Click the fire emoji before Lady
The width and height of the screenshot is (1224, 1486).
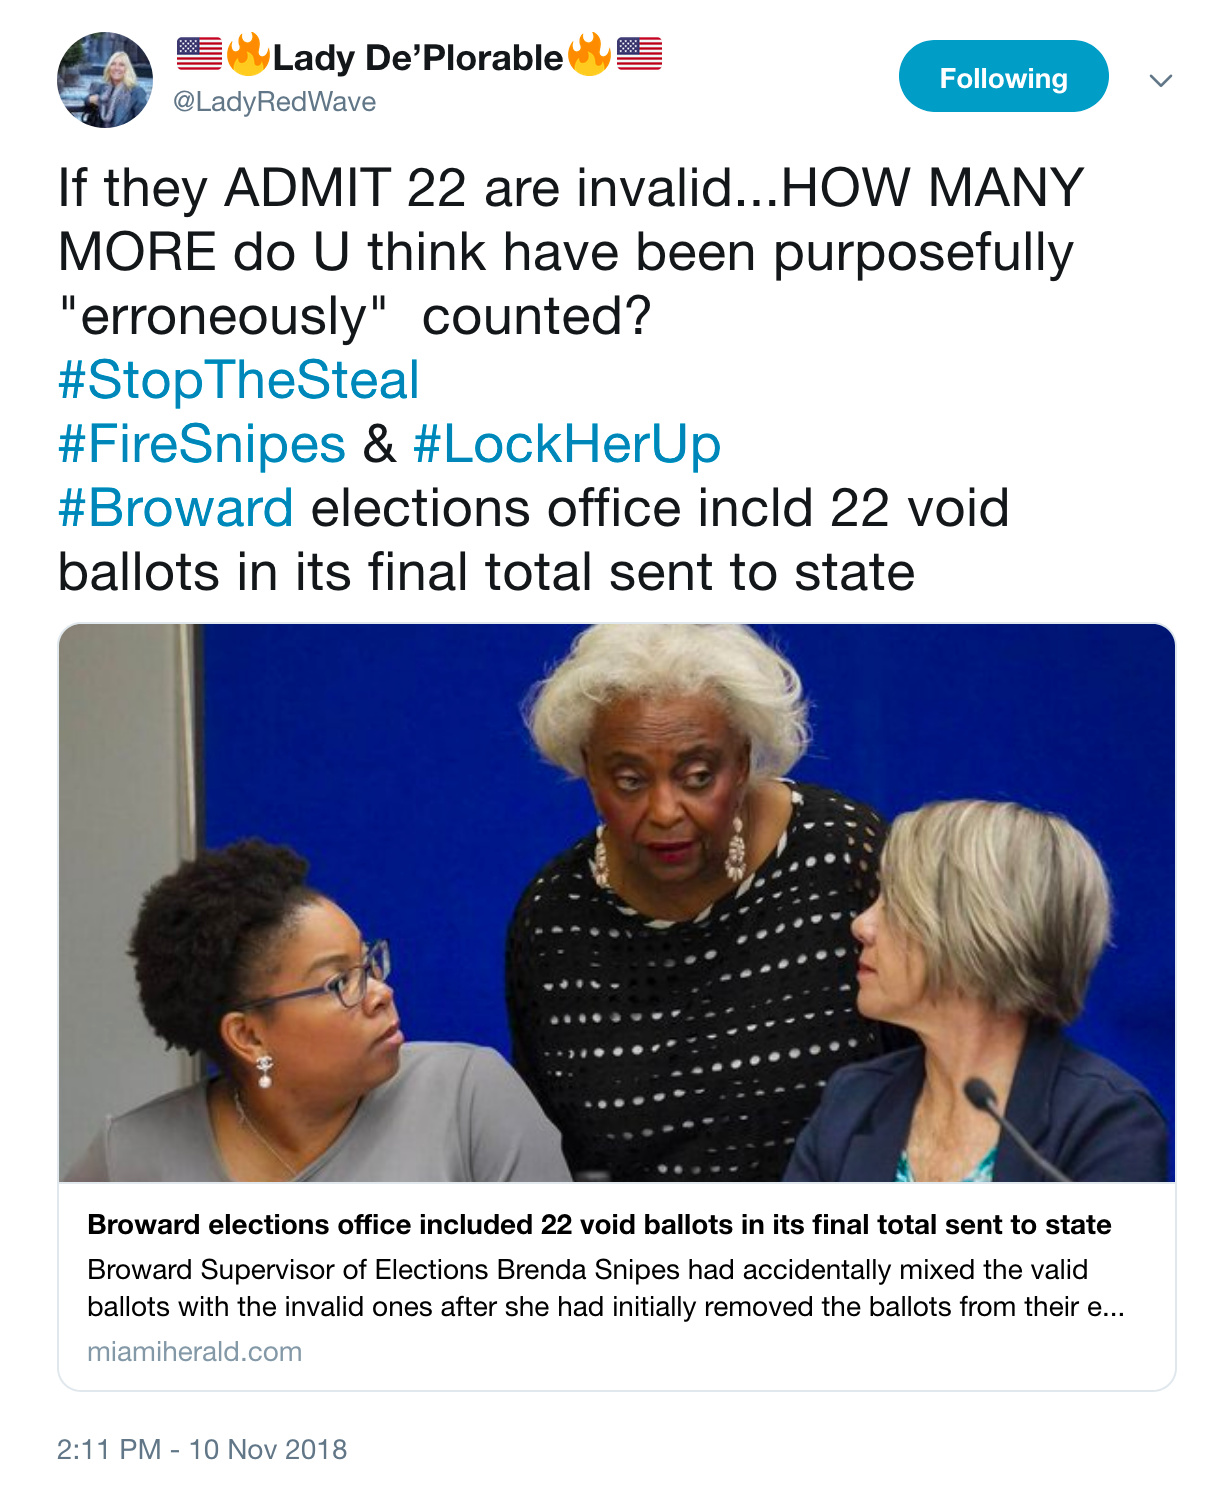pyautogui.click(x=247, y=54)
